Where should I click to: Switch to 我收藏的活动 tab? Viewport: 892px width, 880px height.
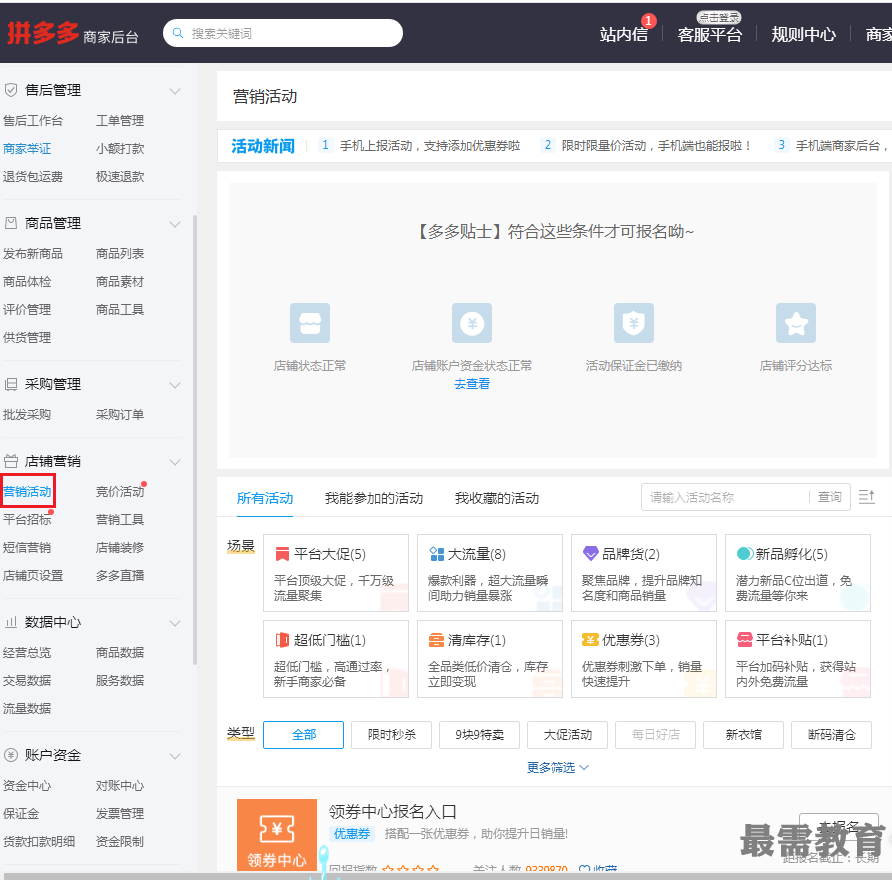(x=497, y=498)
